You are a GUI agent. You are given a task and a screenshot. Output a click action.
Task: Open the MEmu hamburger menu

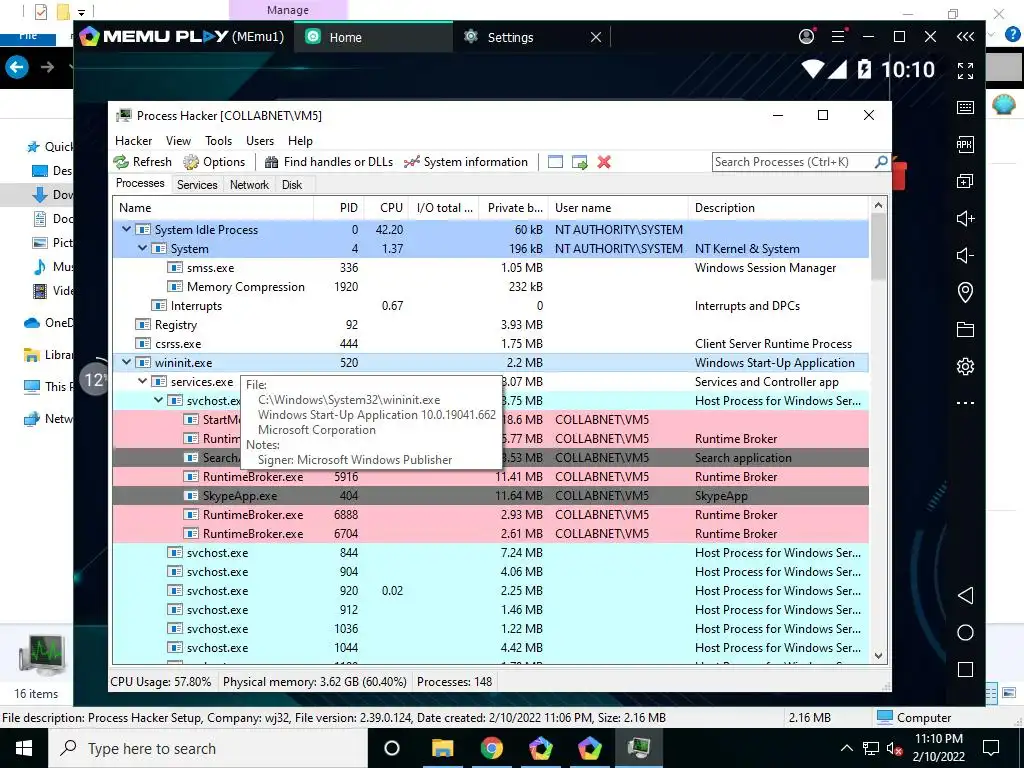click(x=839, y=37)
